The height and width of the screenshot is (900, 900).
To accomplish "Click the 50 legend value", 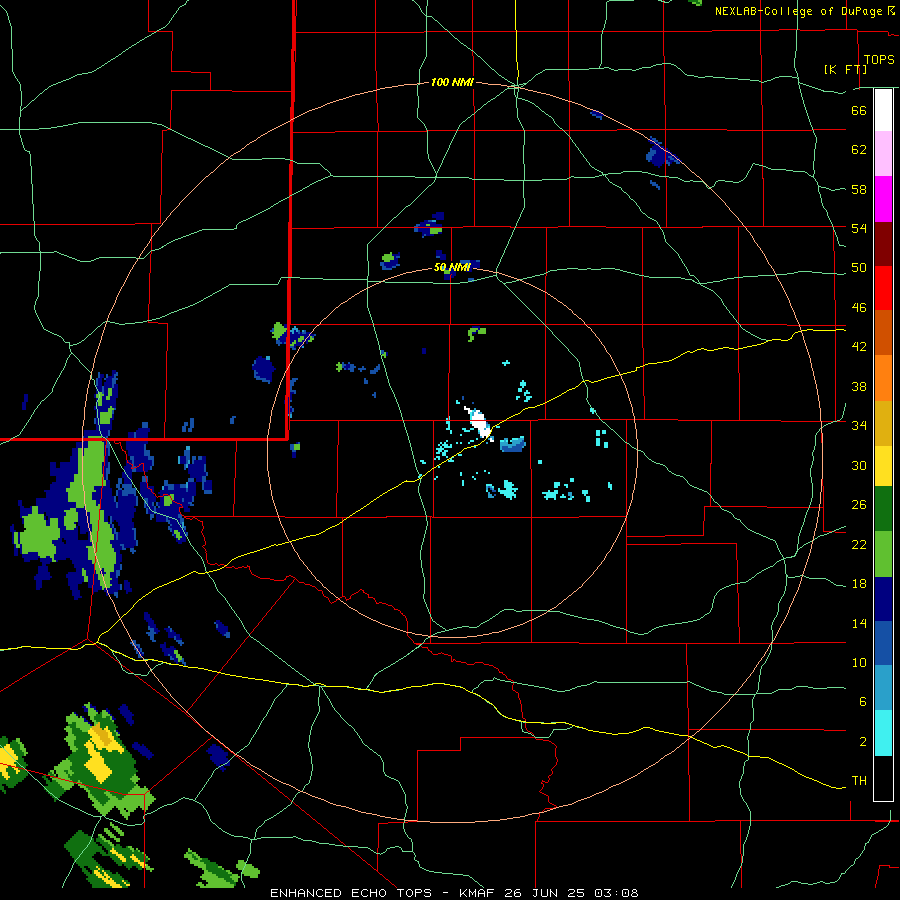I will (859, 267).
